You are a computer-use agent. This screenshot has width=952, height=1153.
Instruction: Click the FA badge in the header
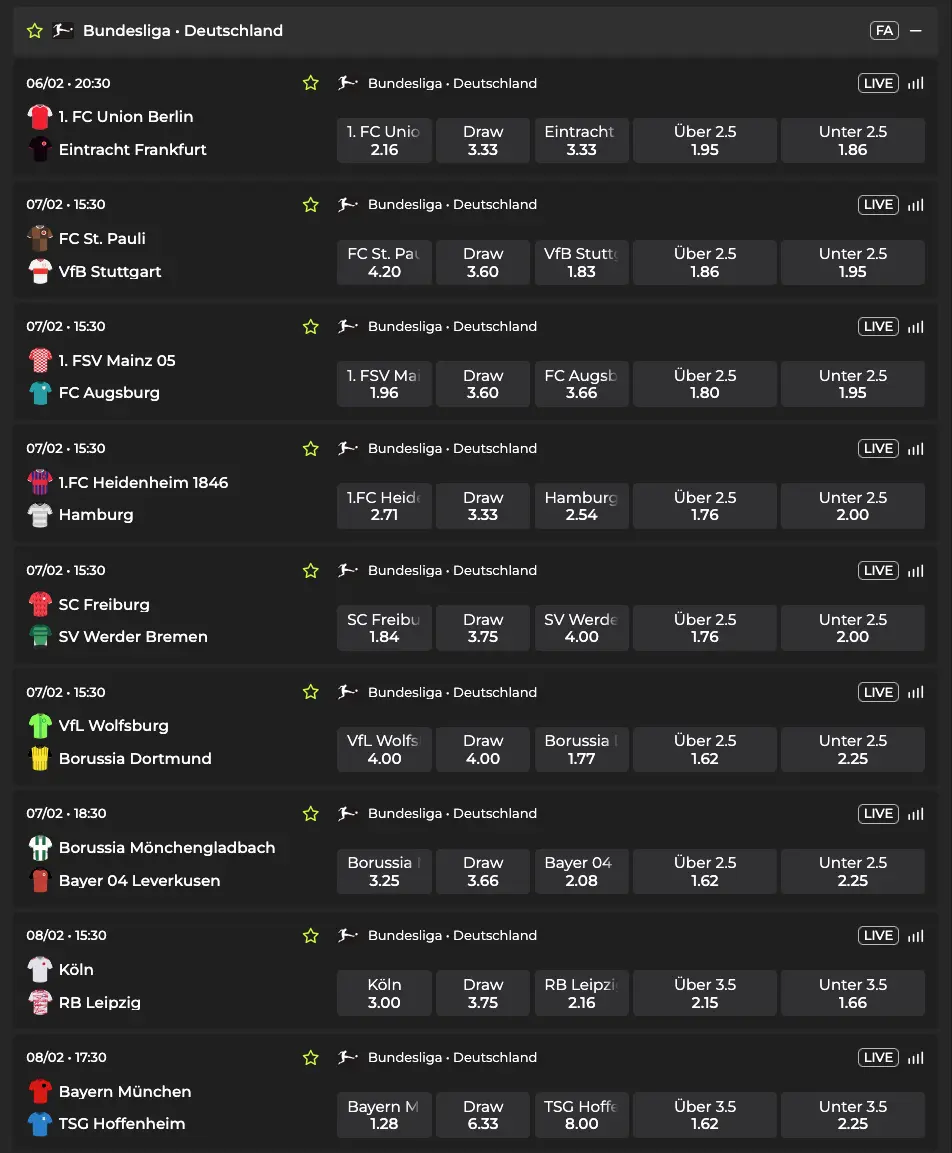click(x=884, y=30)
